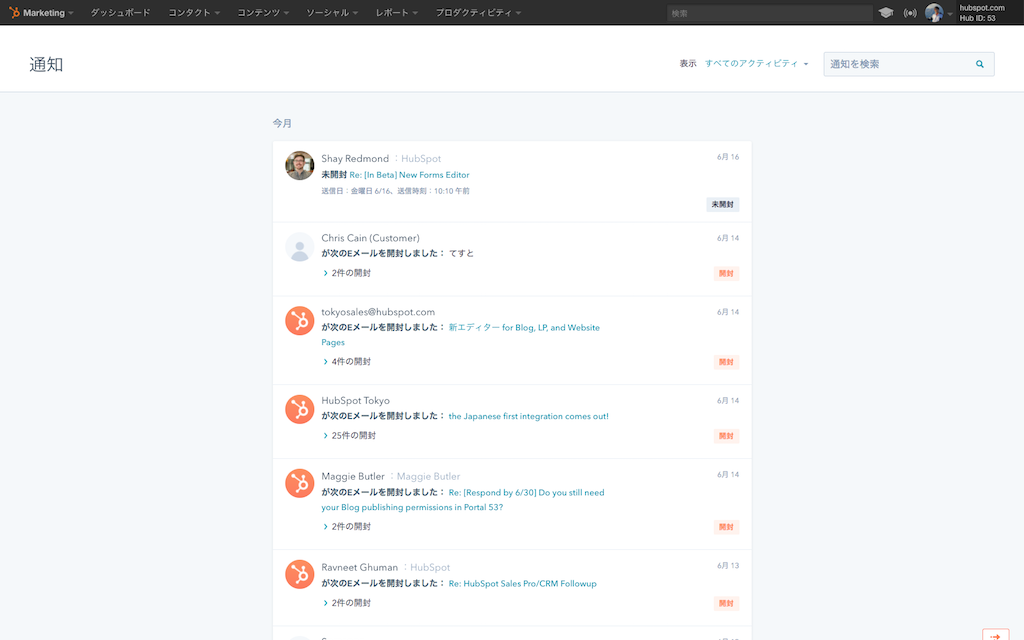Open the ダッシュボード menu item
Screen dimensions: 1024x640
120,12
